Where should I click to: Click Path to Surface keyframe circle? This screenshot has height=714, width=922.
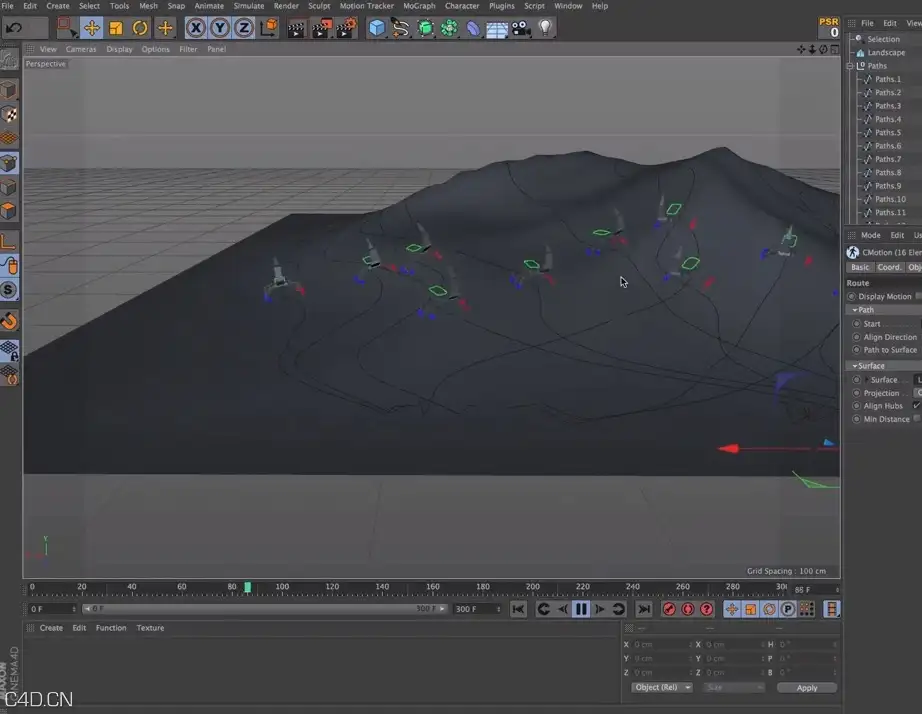[857, 350]
